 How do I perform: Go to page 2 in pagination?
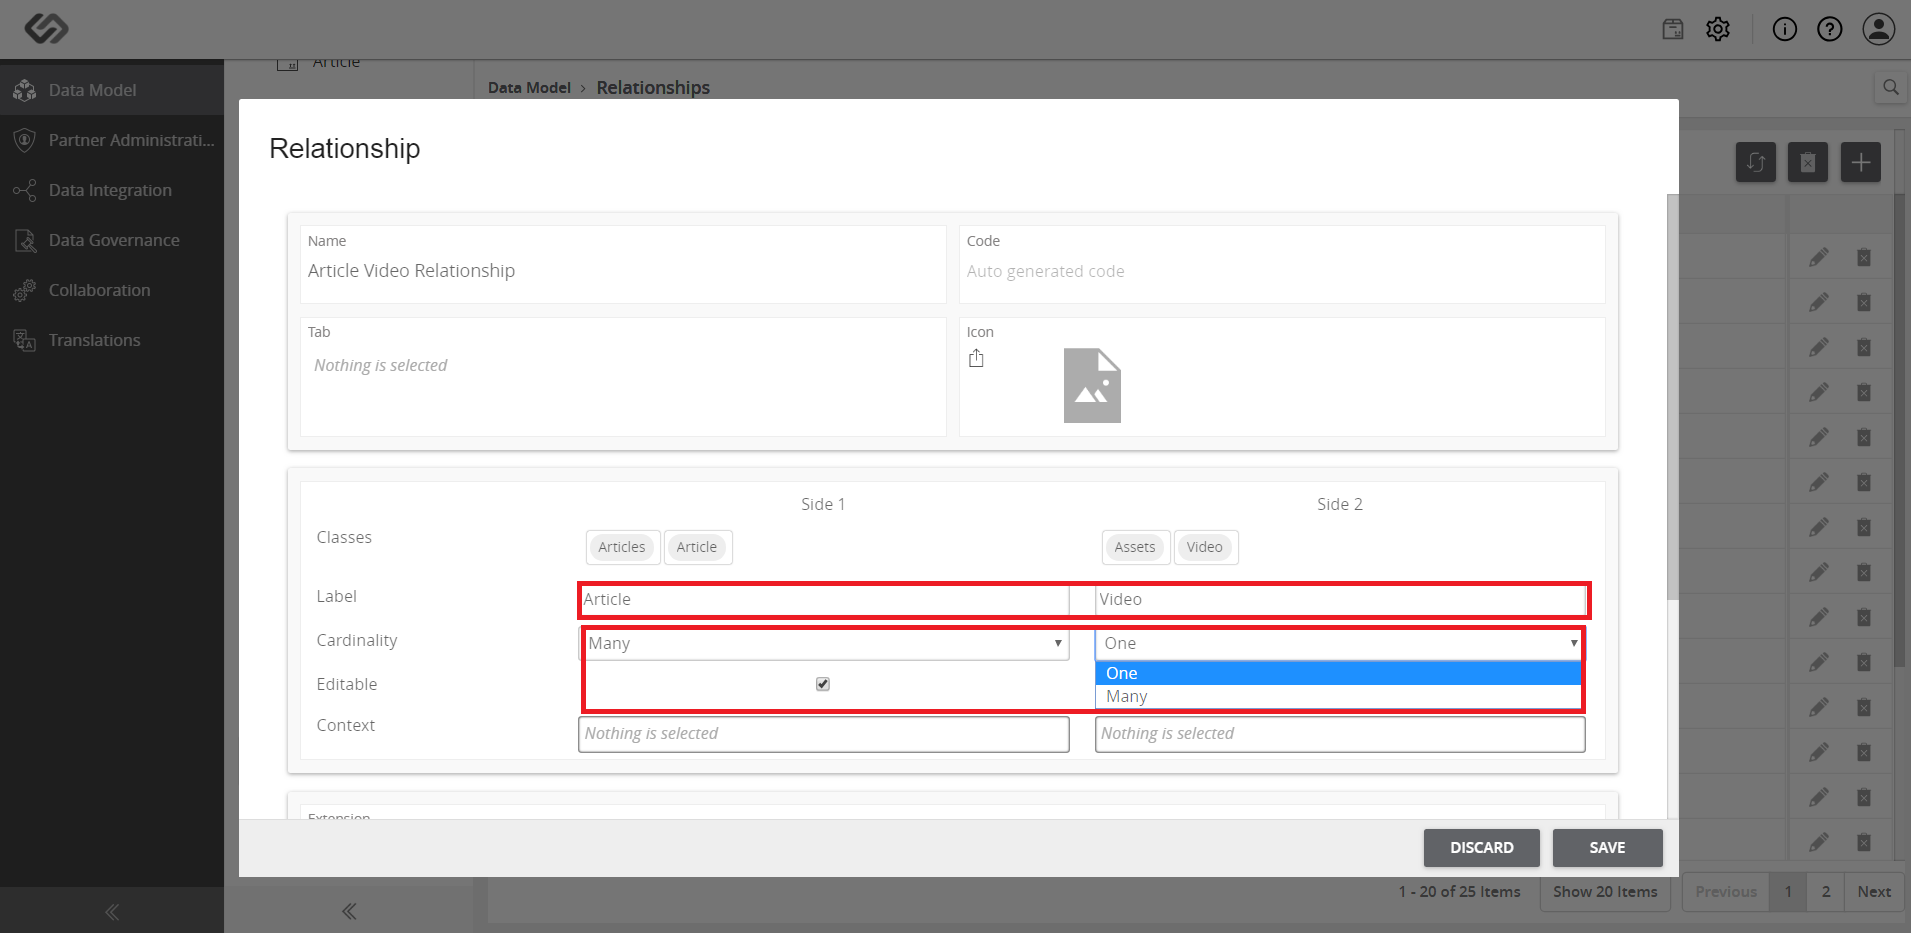(1826, 892)
